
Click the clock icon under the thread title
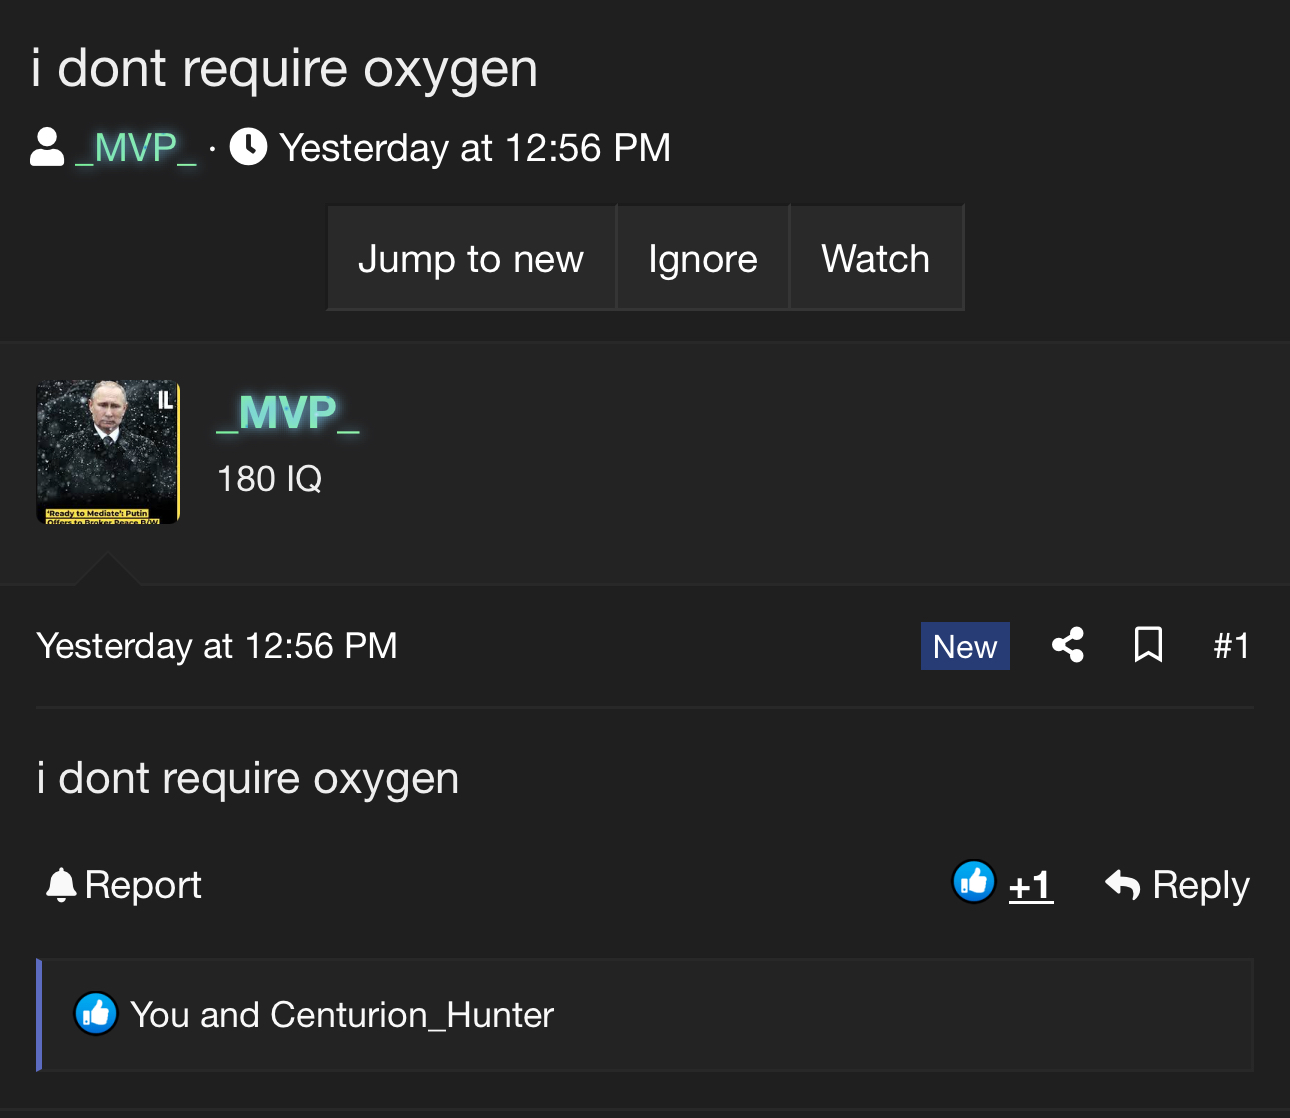(x=248, y=147)
